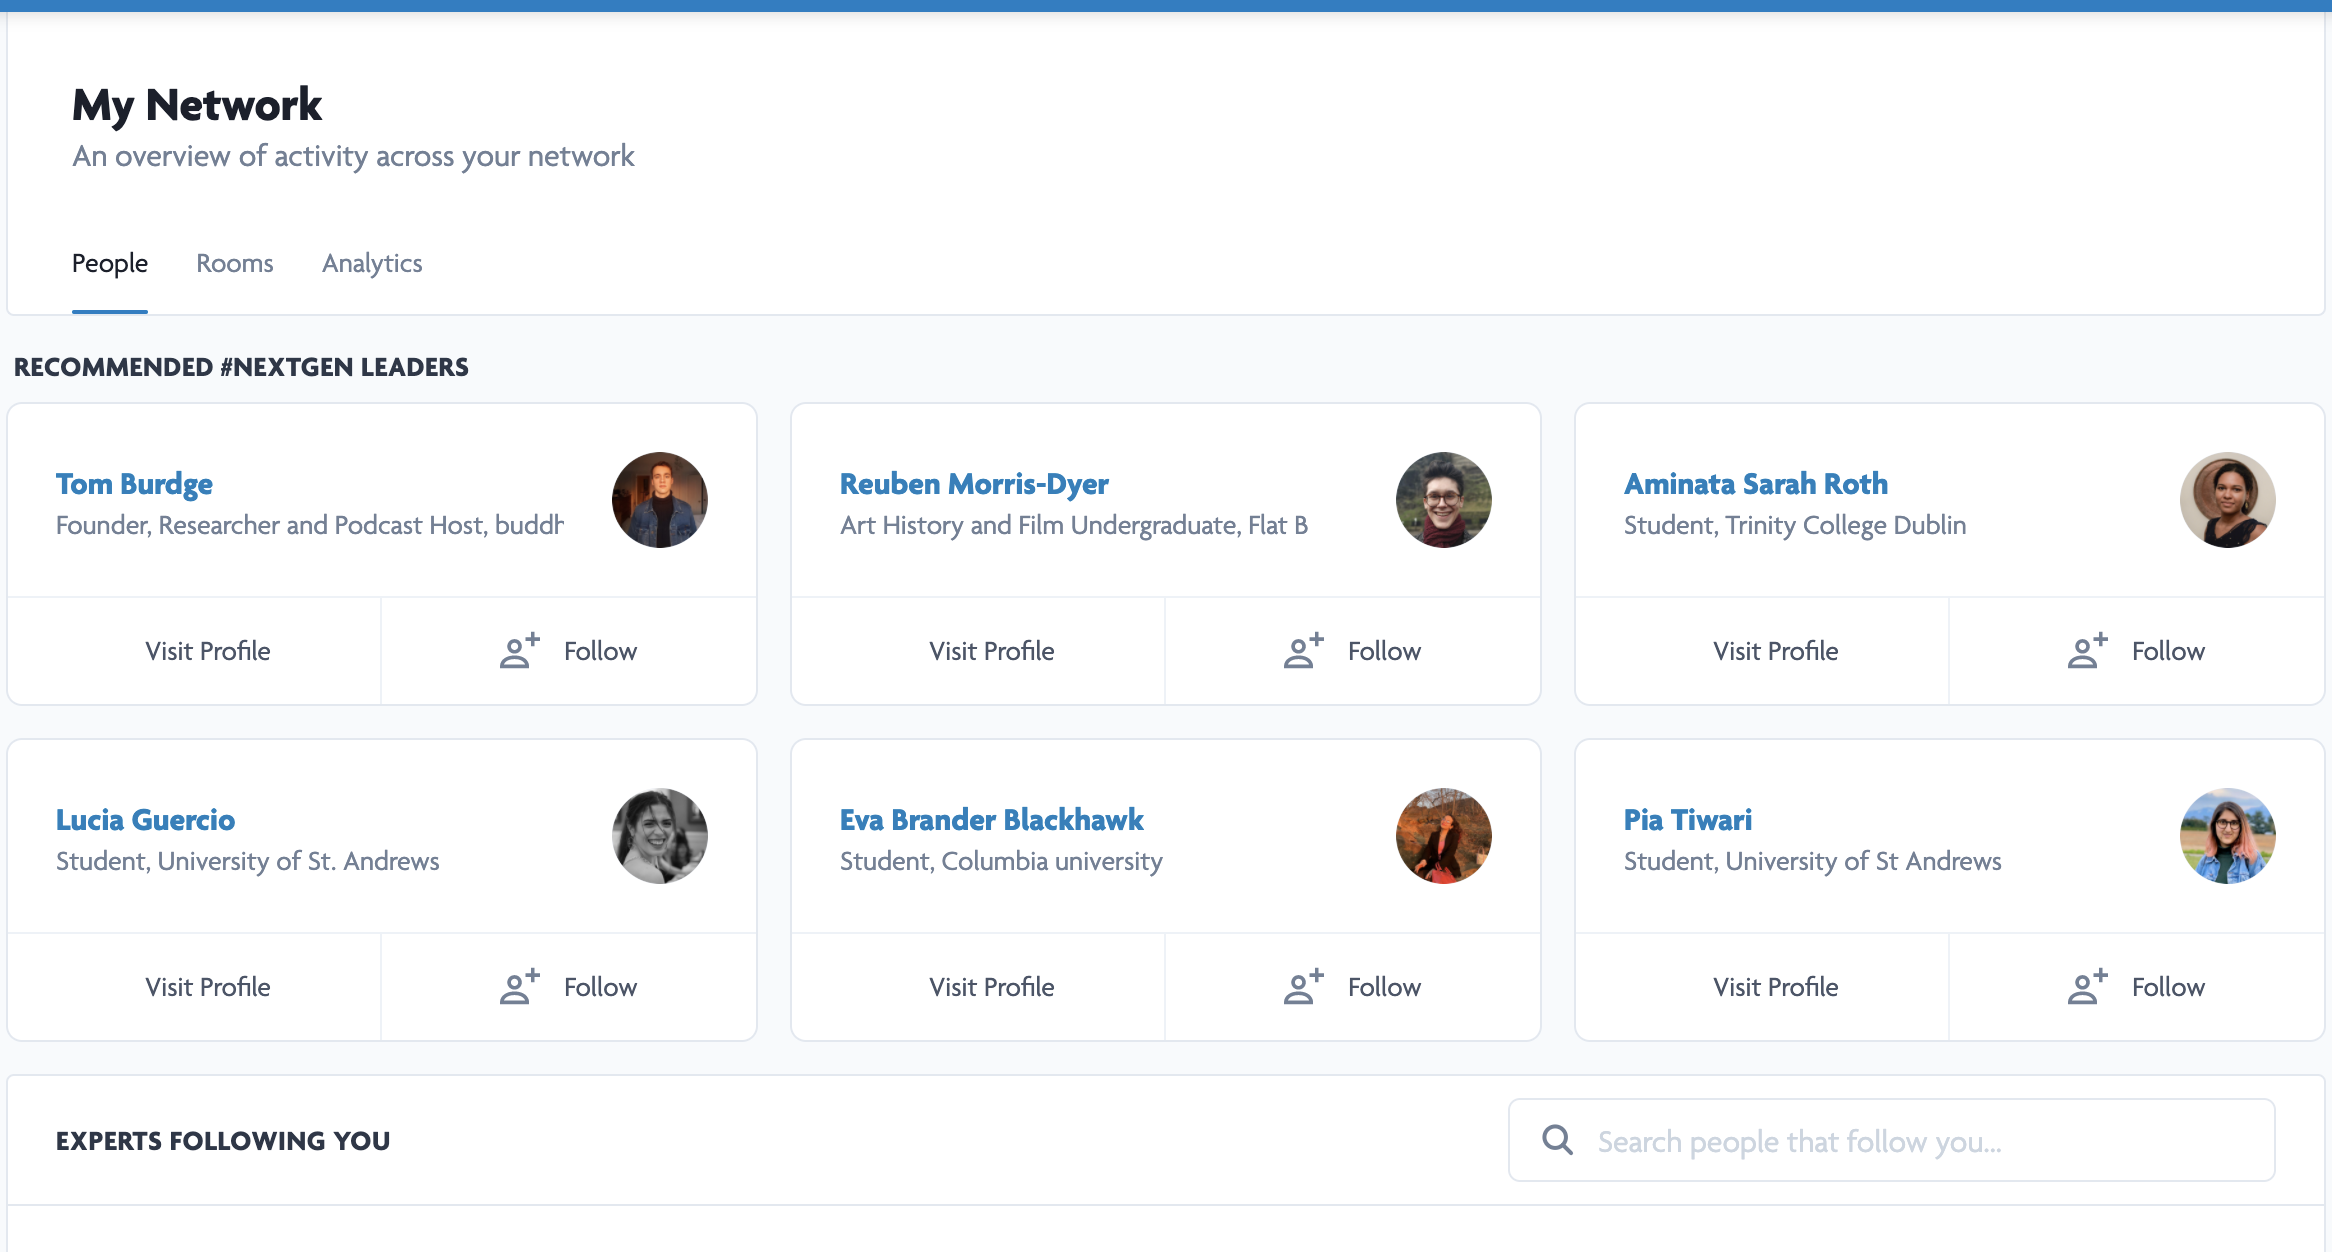The width and height of the screenshot is (2332, 1252).
Task: Click the follow icon on Lucia Guercio's card
Action: pyautogui.click(x=519, y=987)
